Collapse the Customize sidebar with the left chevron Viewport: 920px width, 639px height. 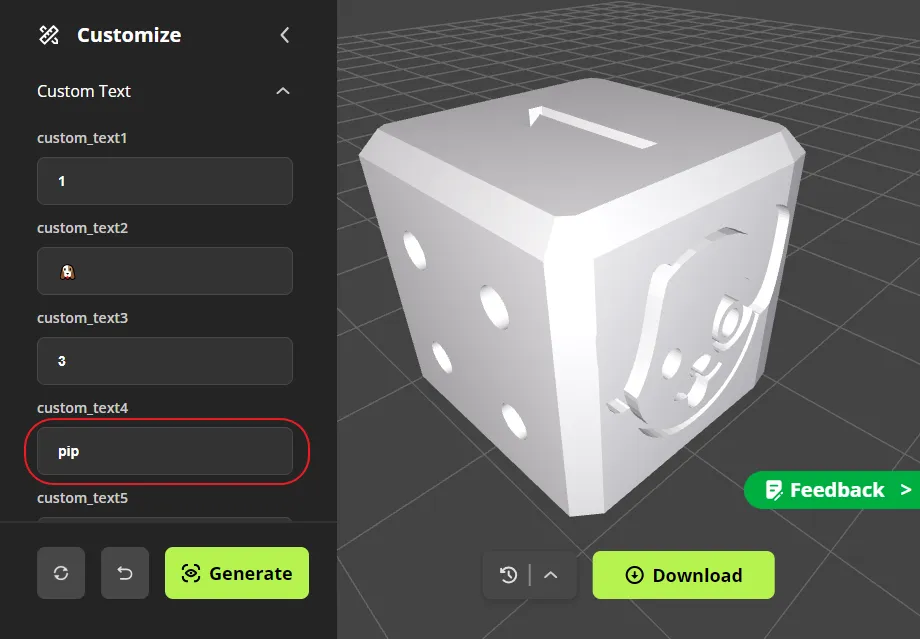pos(284,34)
